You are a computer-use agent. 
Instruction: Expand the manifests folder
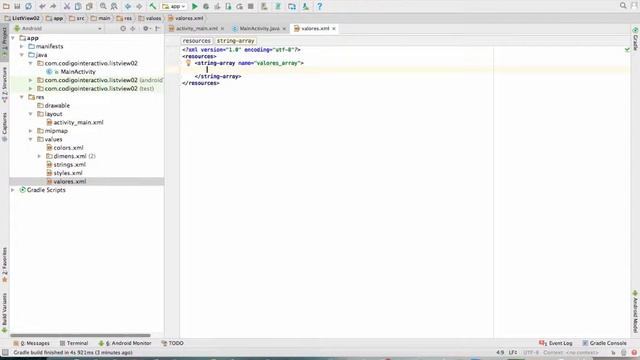pos(22,47)
